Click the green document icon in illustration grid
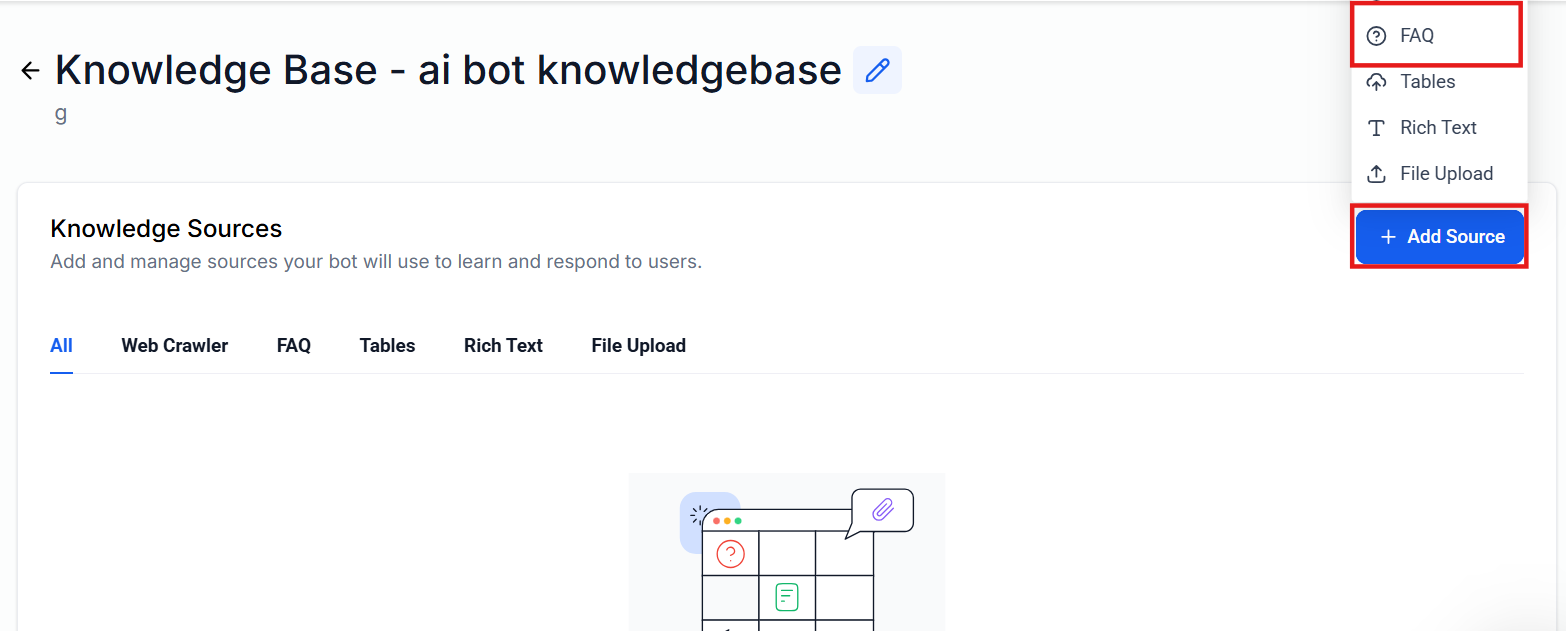 point(787,597)
